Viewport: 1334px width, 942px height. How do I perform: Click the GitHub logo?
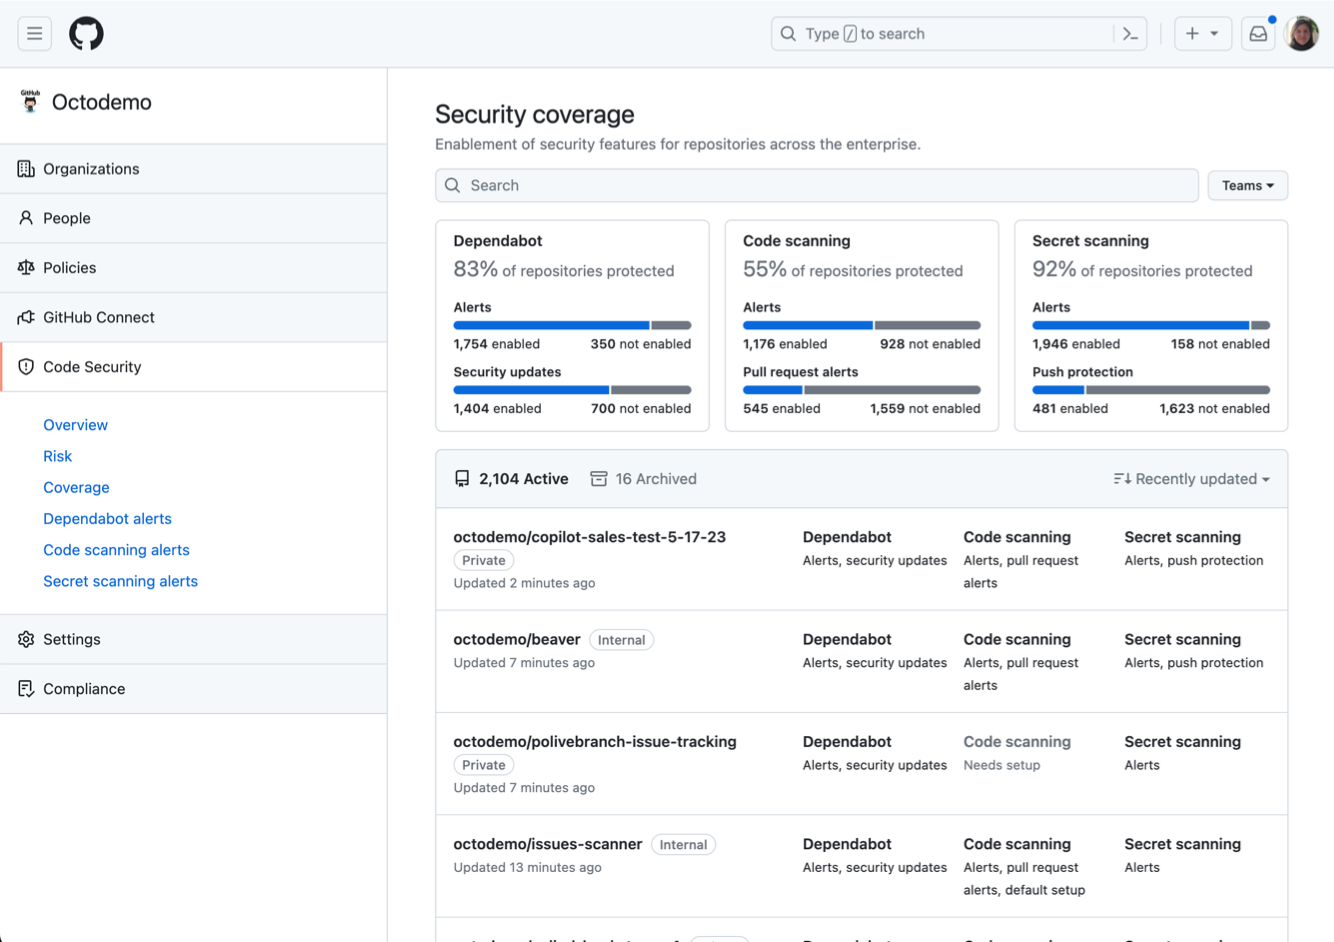click(x=86, y=33)
